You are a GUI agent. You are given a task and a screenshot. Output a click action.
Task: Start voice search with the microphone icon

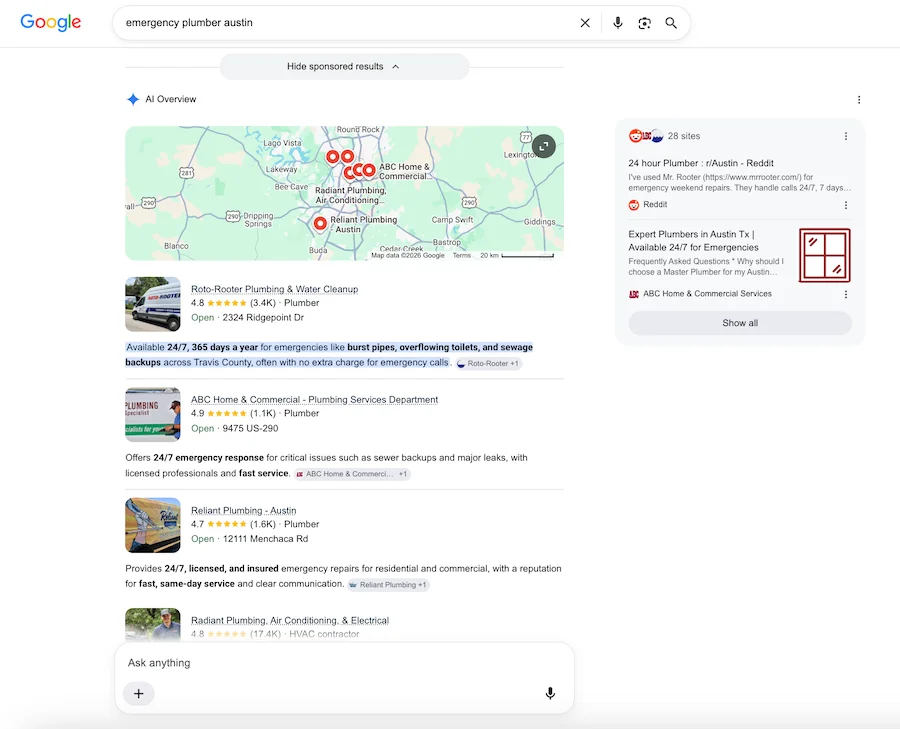[x=618, y=23]
